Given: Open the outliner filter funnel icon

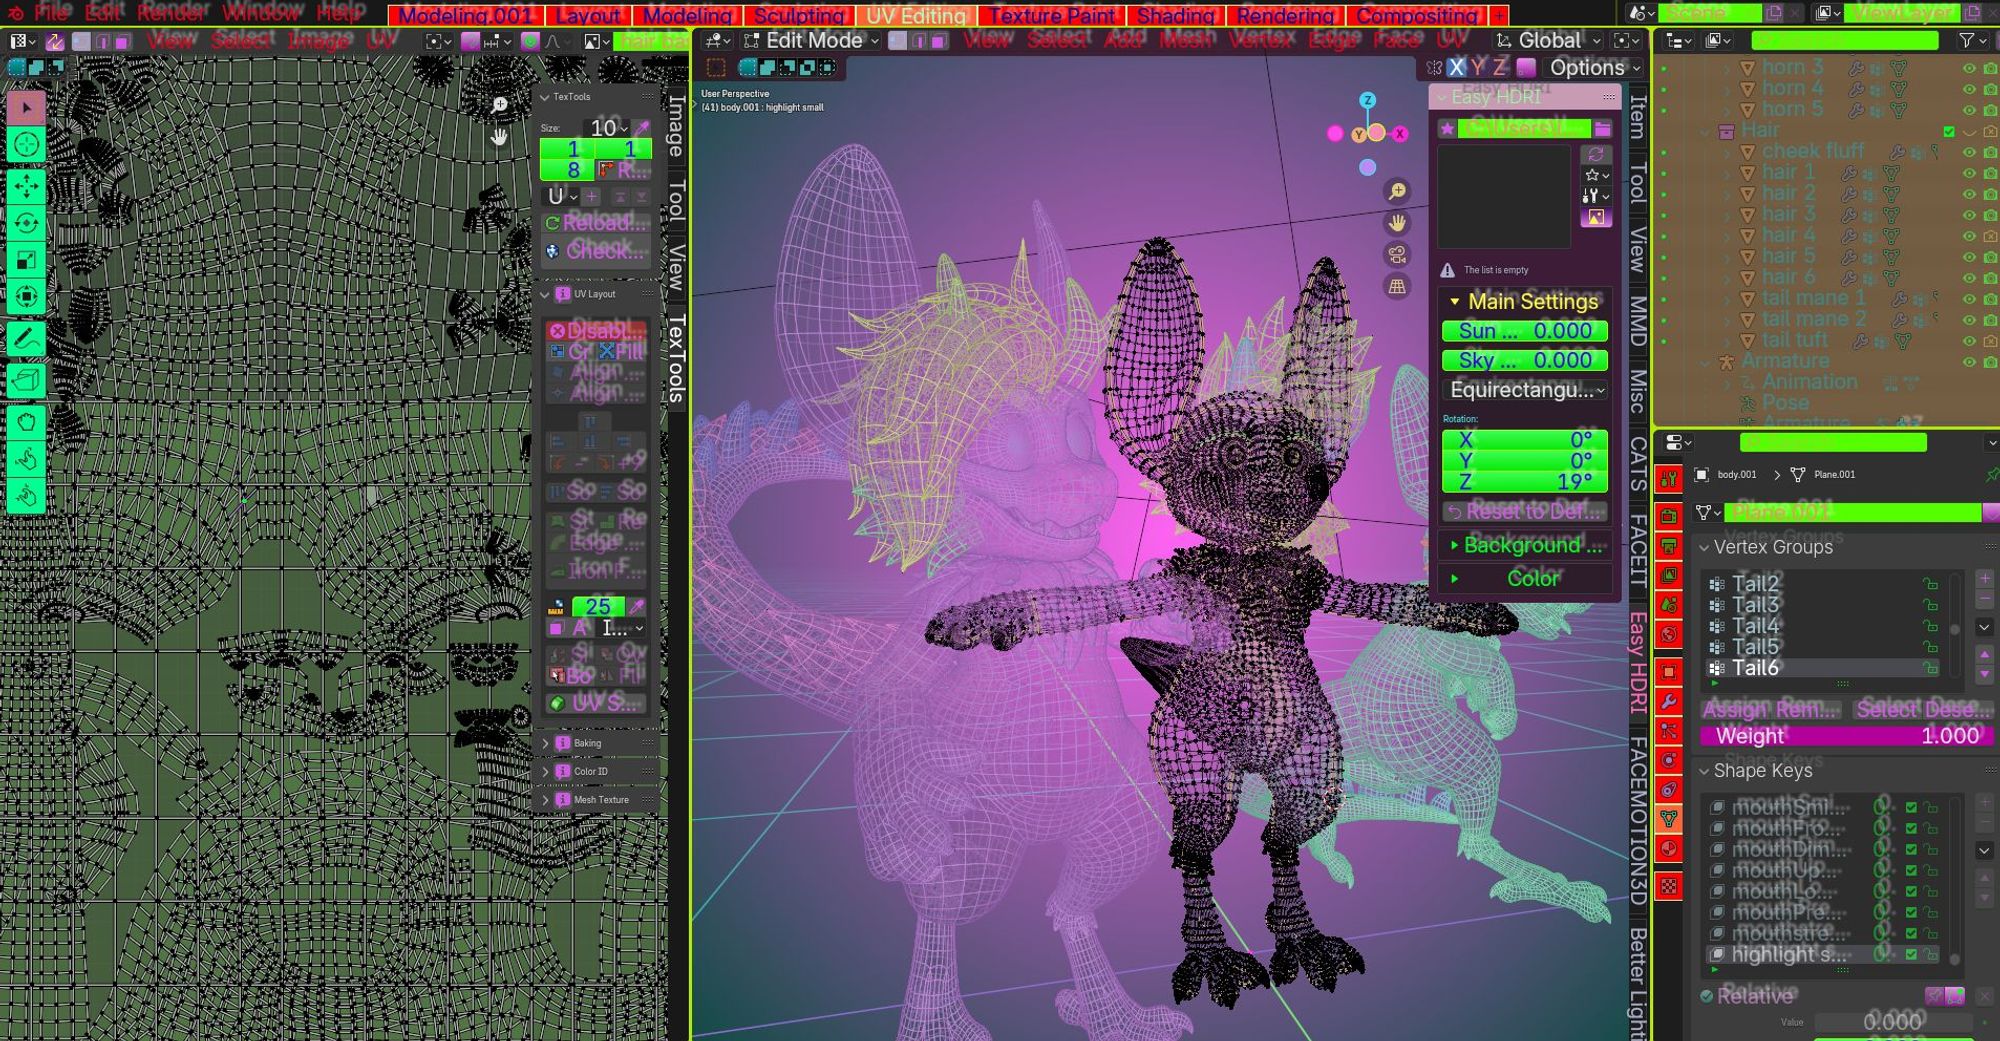Looking at the screenshot, I should [x=1967, y=40].
